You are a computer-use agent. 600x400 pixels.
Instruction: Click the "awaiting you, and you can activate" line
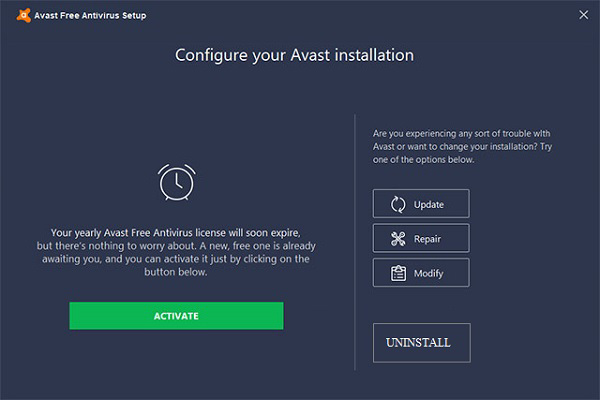coord(176,259)
